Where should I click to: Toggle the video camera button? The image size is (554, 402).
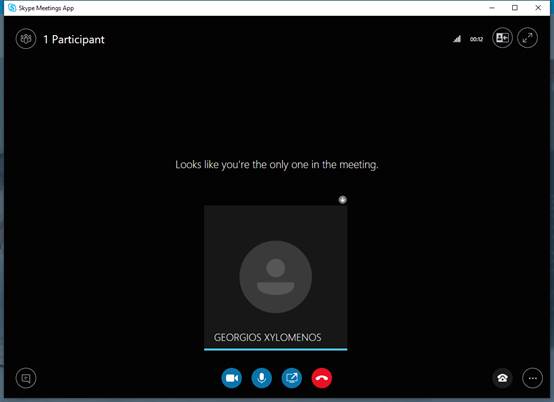231,378
